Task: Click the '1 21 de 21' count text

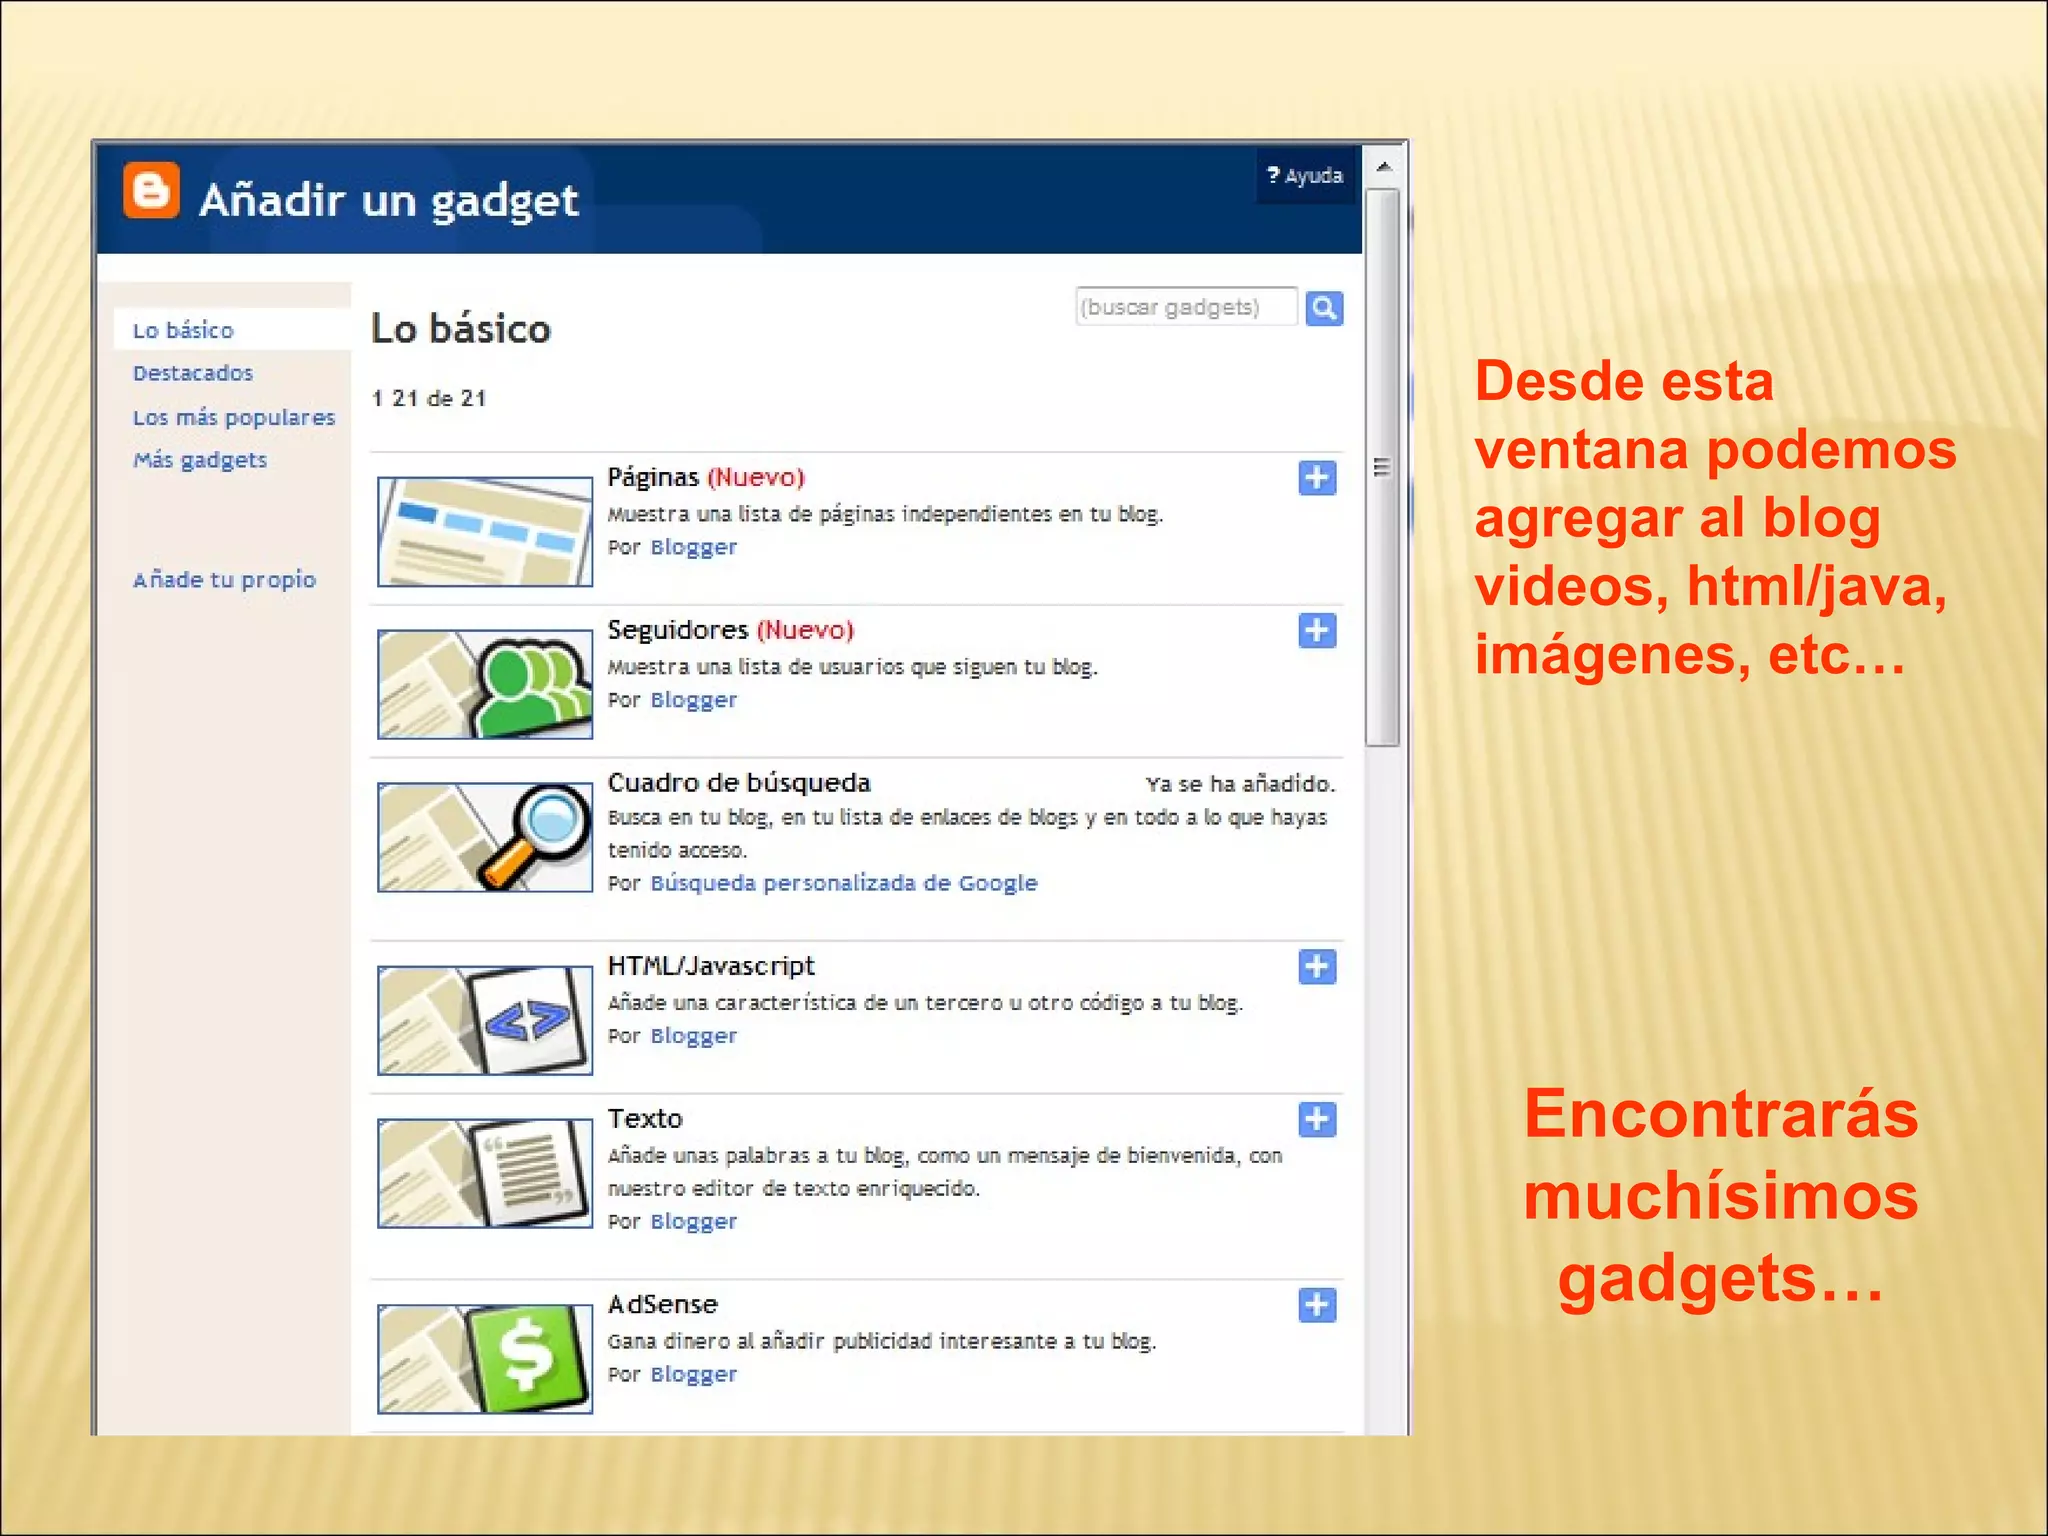Action: 429,398
